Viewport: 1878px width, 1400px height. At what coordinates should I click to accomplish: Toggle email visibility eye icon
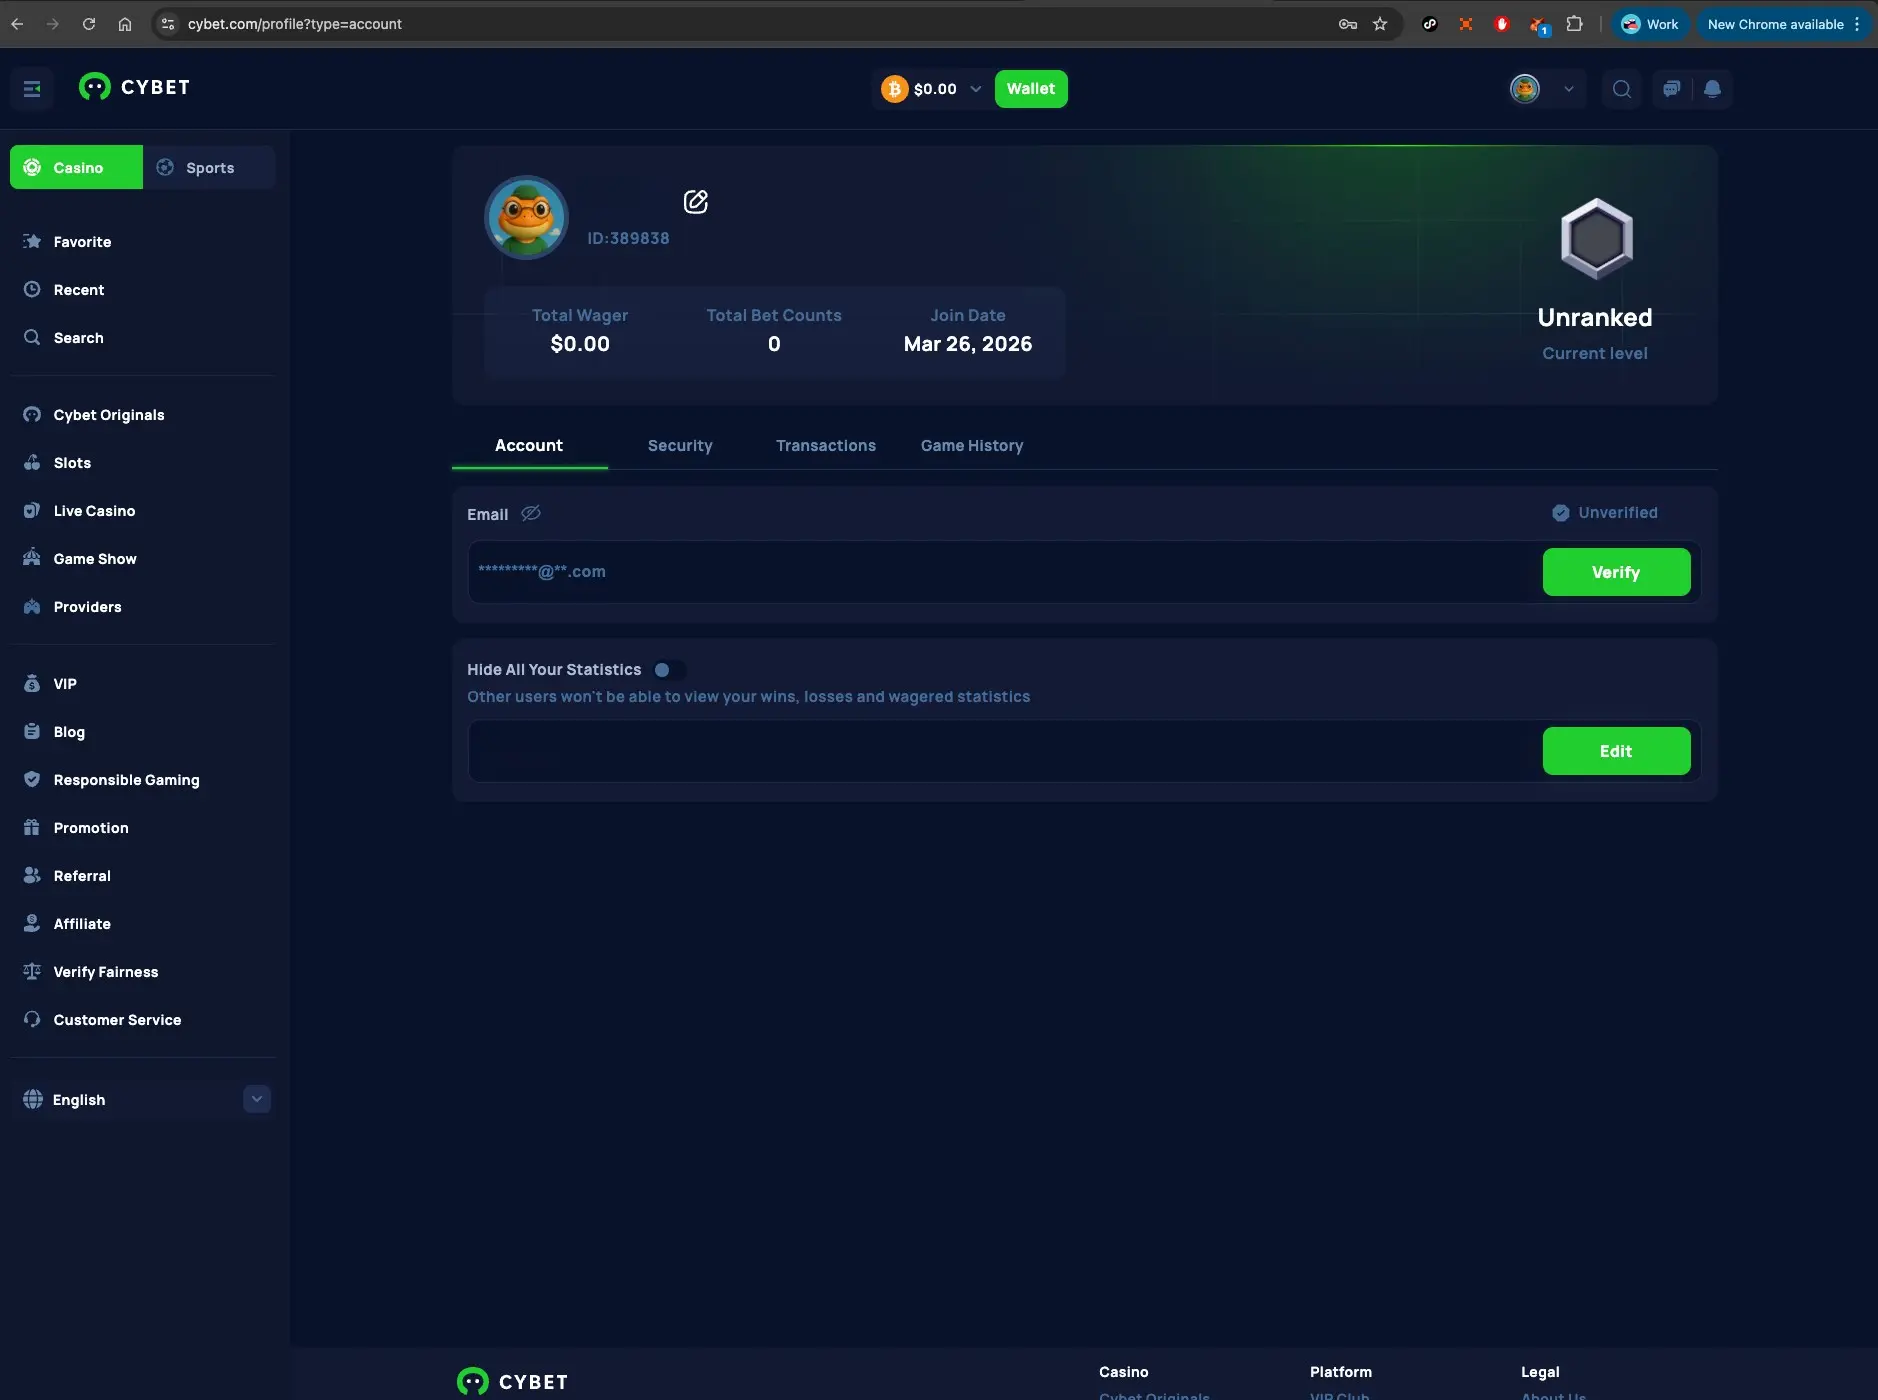tap(531, 513)
